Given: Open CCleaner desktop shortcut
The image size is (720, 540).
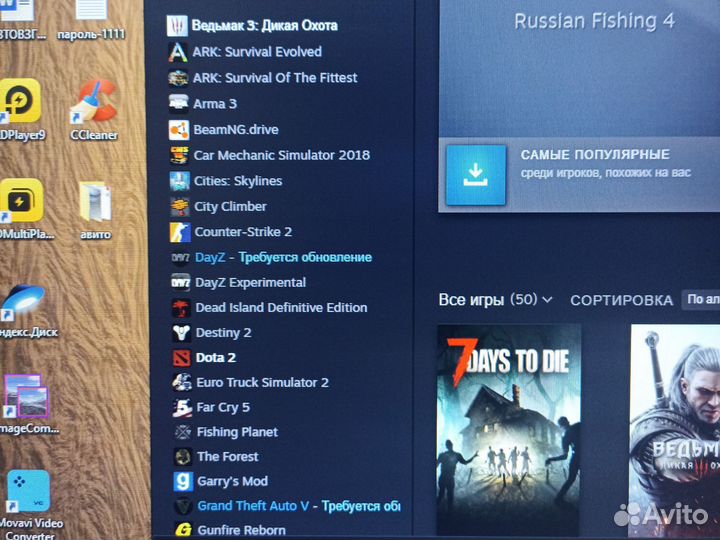Looking at the screenshot, I should (94, 110).
